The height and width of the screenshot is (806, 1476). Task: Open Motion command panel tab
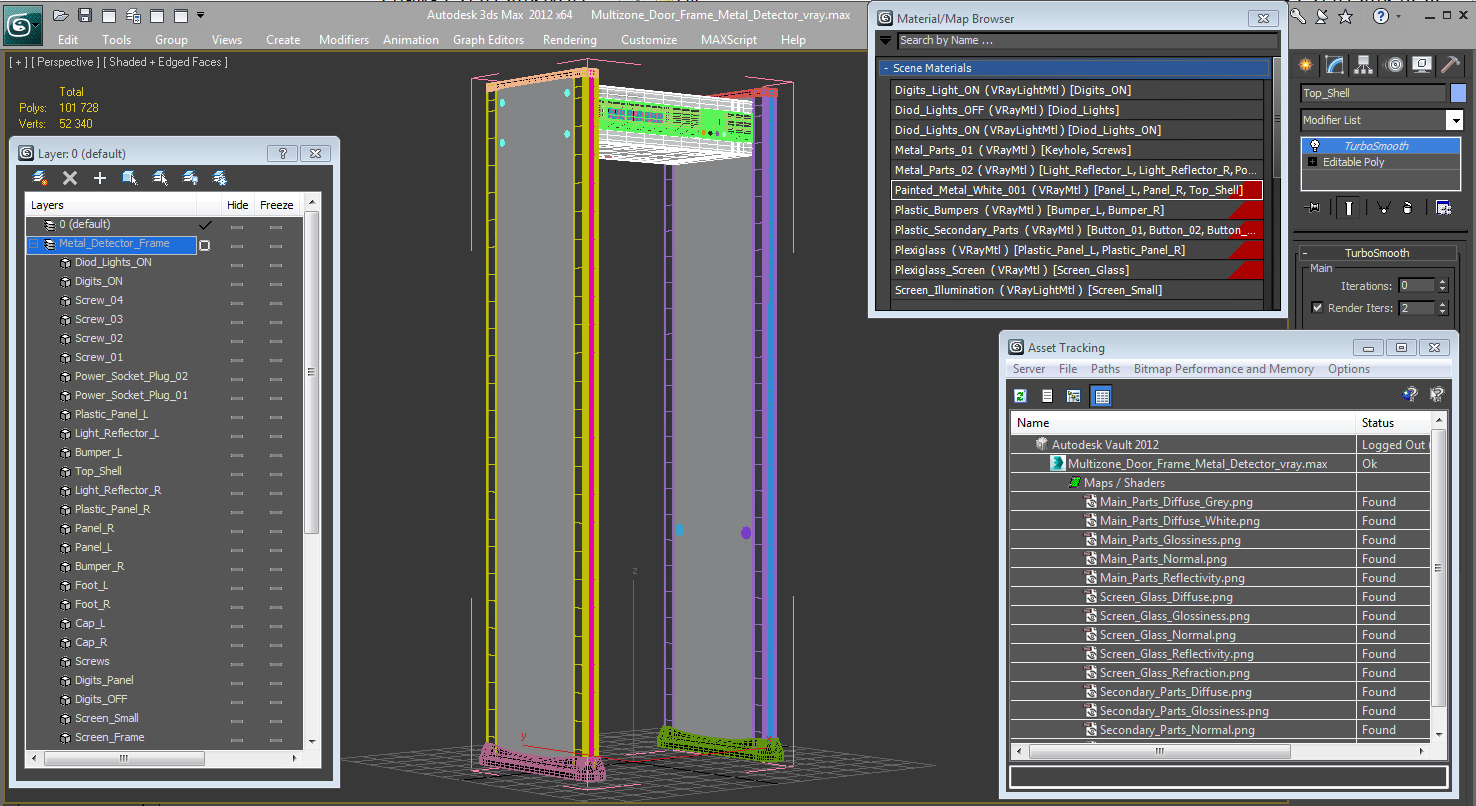(x=1394, y=65)
